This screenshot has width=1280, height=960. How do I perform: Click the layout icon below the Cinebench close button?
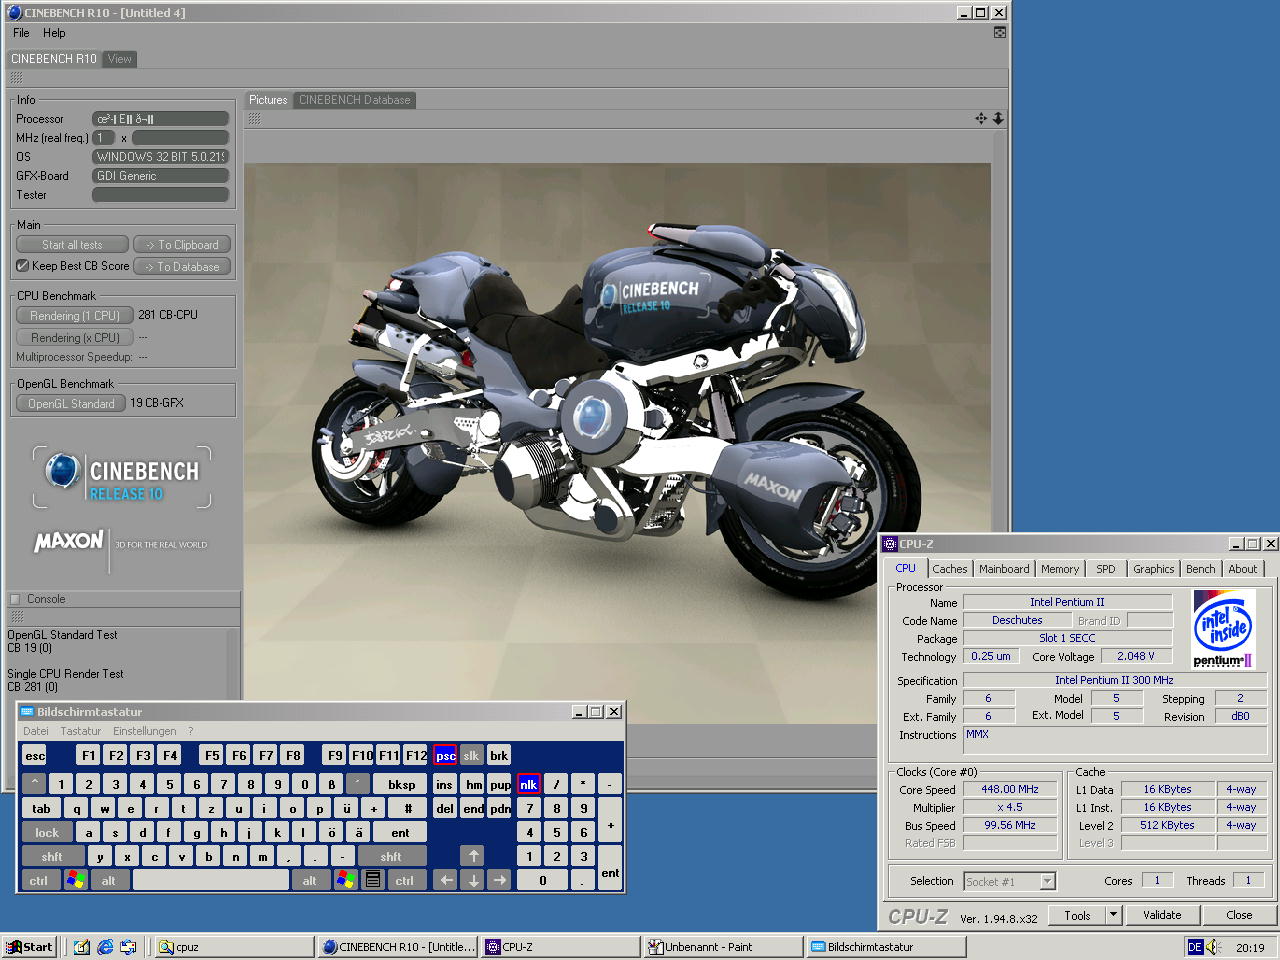coord(999,33)
